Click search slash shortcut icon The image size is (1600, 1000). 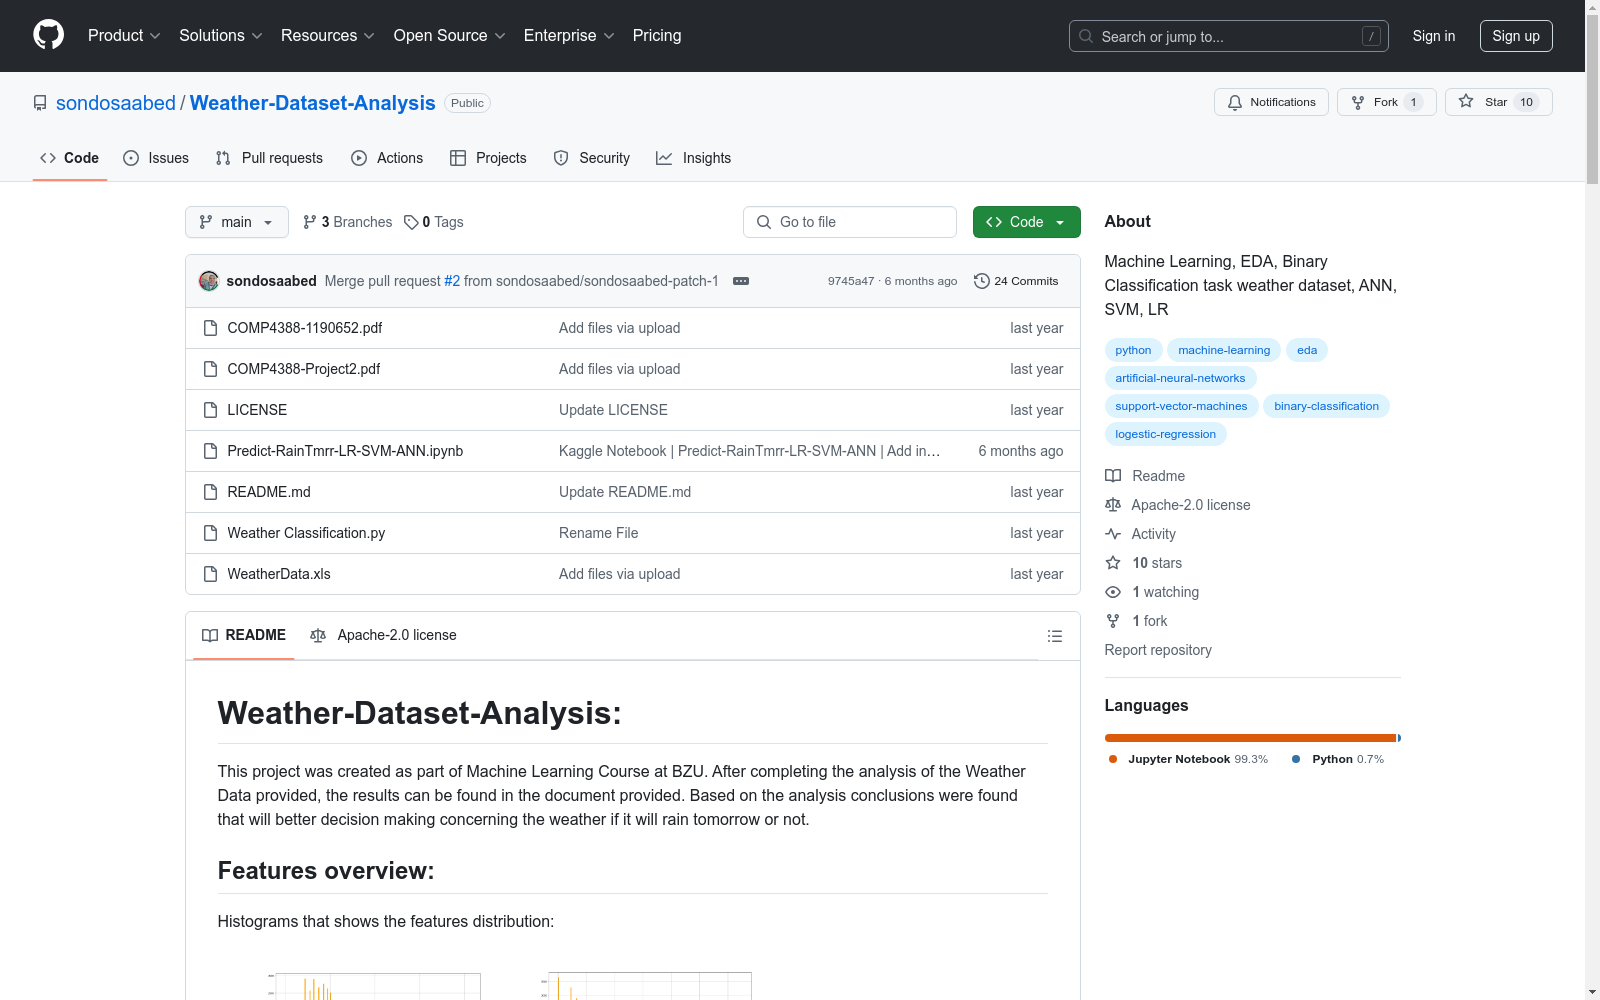point(1371,36)
